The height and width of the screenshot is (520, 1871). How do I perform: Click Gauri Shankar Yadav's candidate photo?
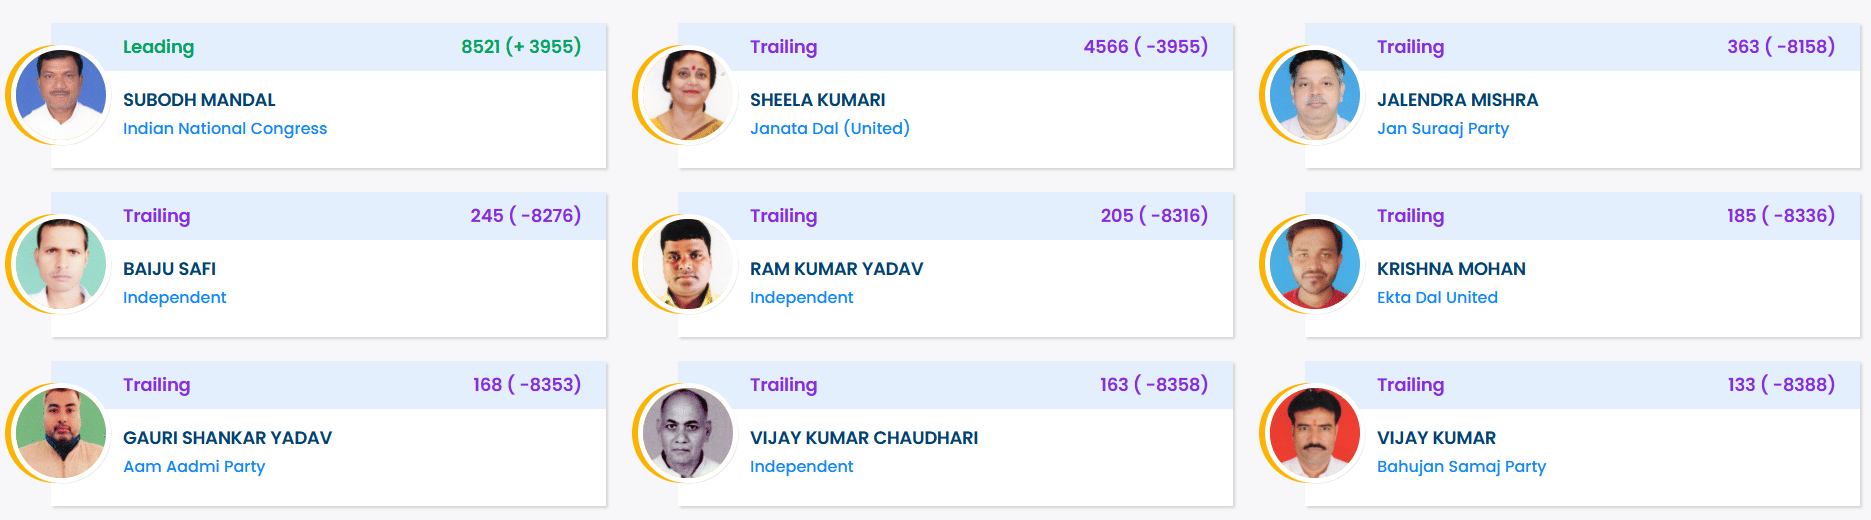tap(61, 433)
